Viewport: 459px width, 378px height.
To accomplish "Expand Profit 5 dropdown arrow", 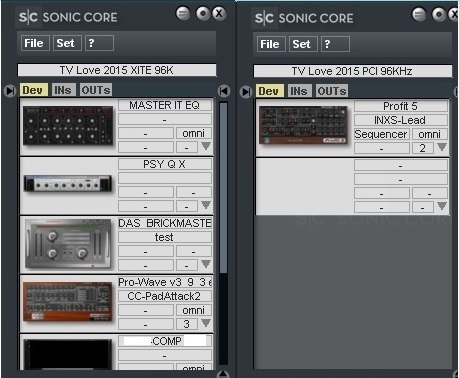I will coord(442,147).
